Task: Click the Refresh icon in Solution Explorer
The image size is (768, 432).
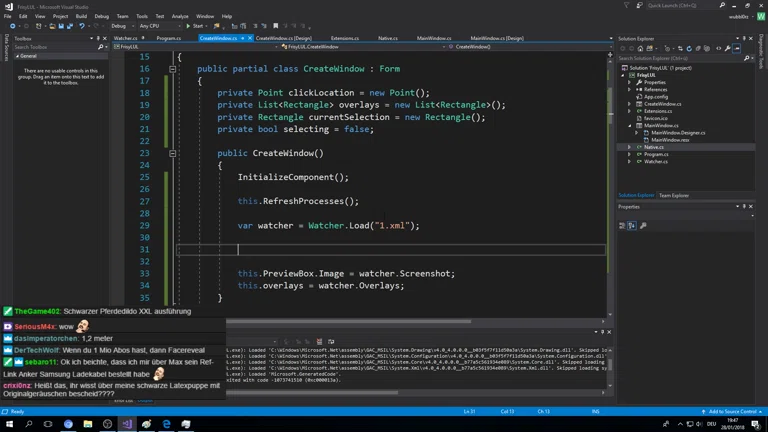Action: pos(689,48)
